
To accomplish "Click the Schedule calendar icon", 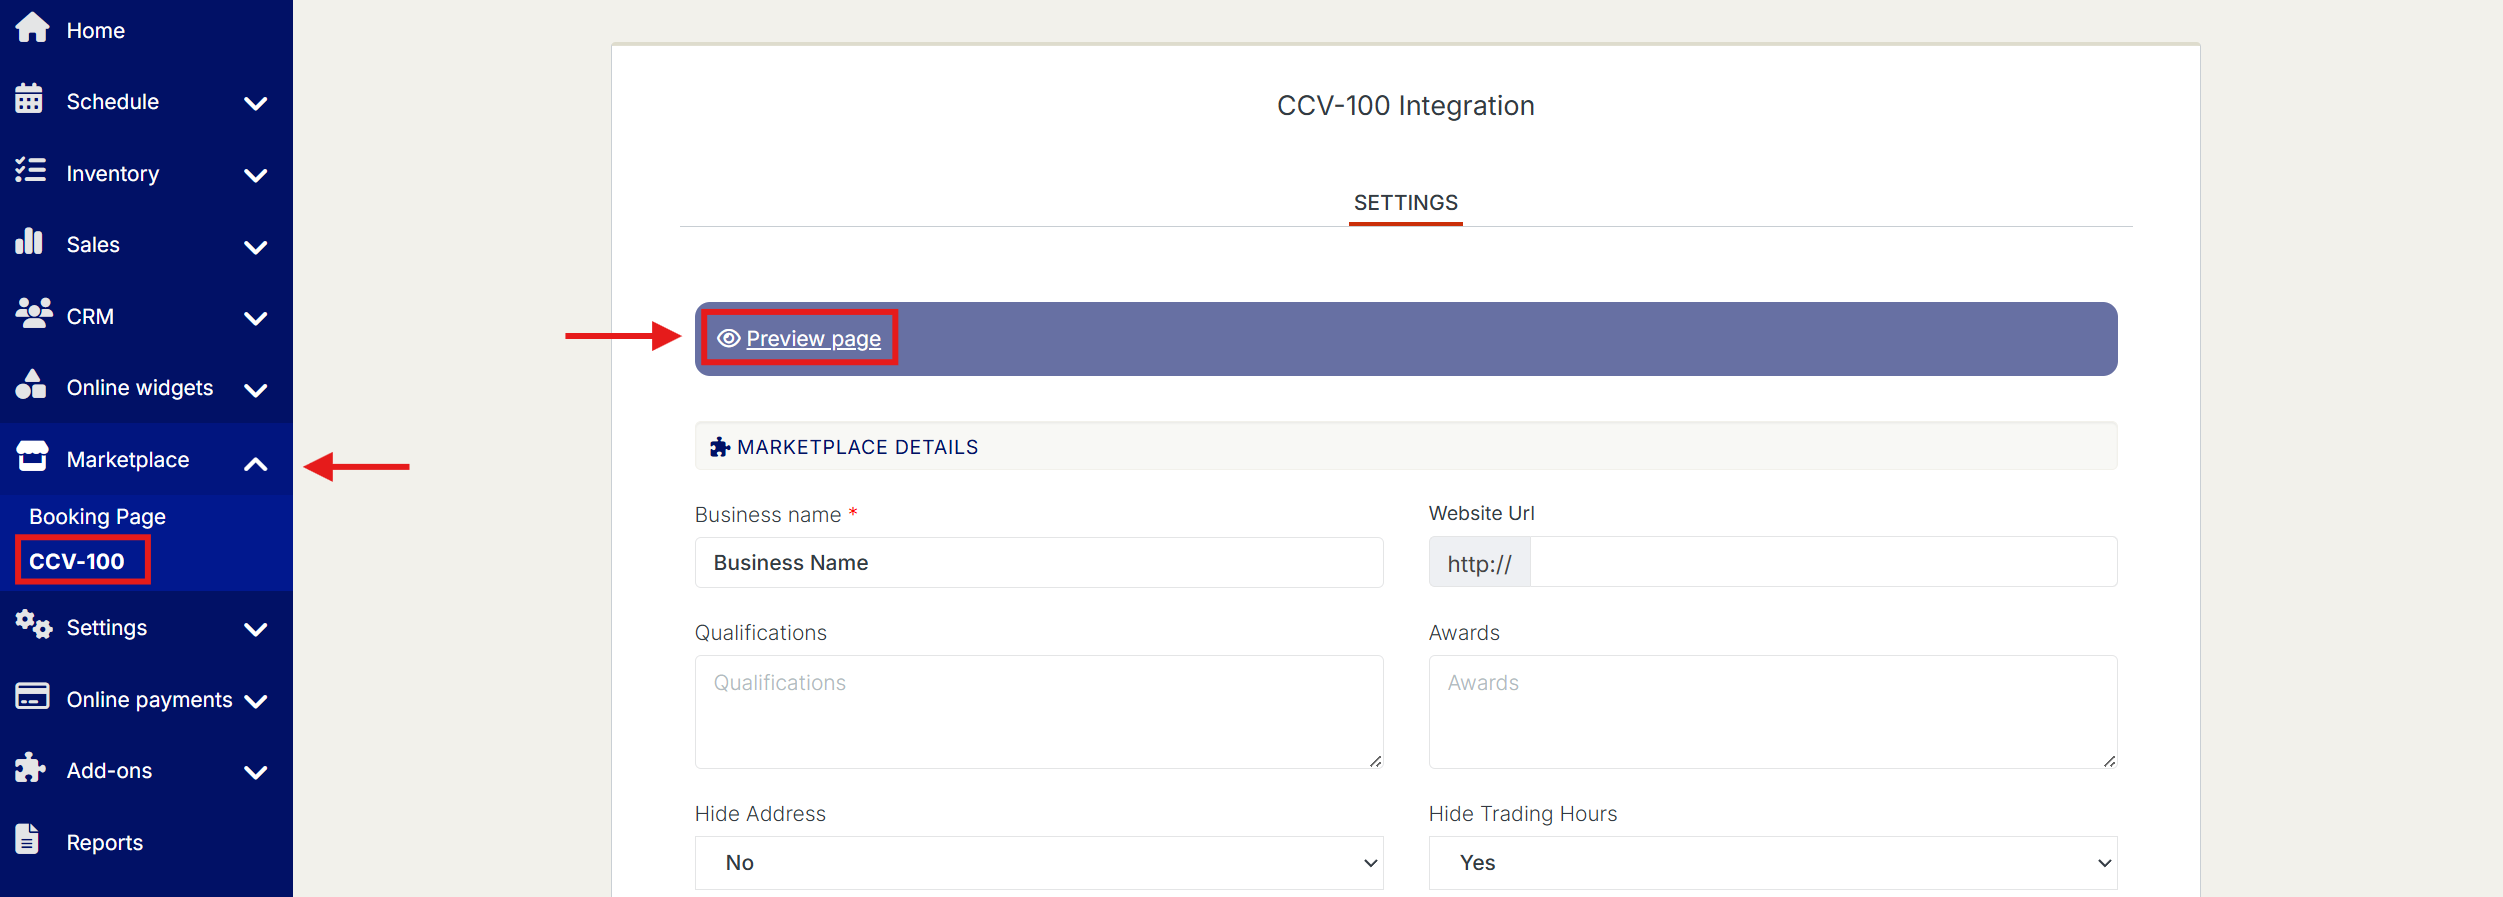I will coord(29,99).
